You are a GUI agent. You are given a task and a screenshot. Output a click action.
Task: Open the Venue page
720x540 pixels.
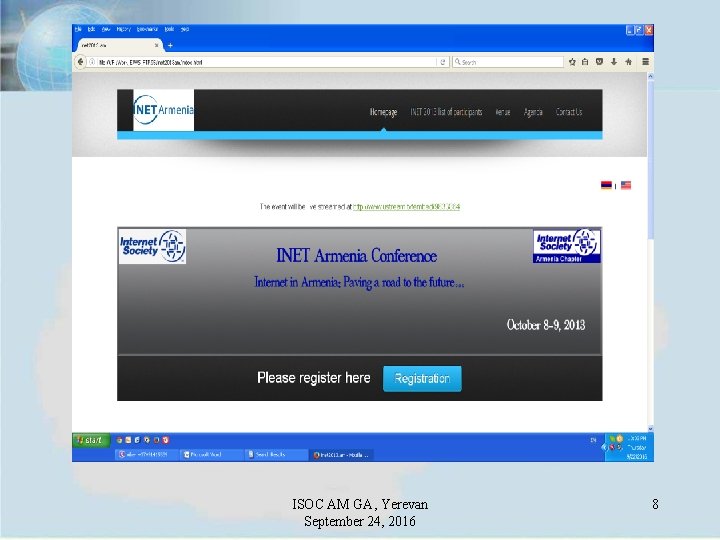click(503, 112)
